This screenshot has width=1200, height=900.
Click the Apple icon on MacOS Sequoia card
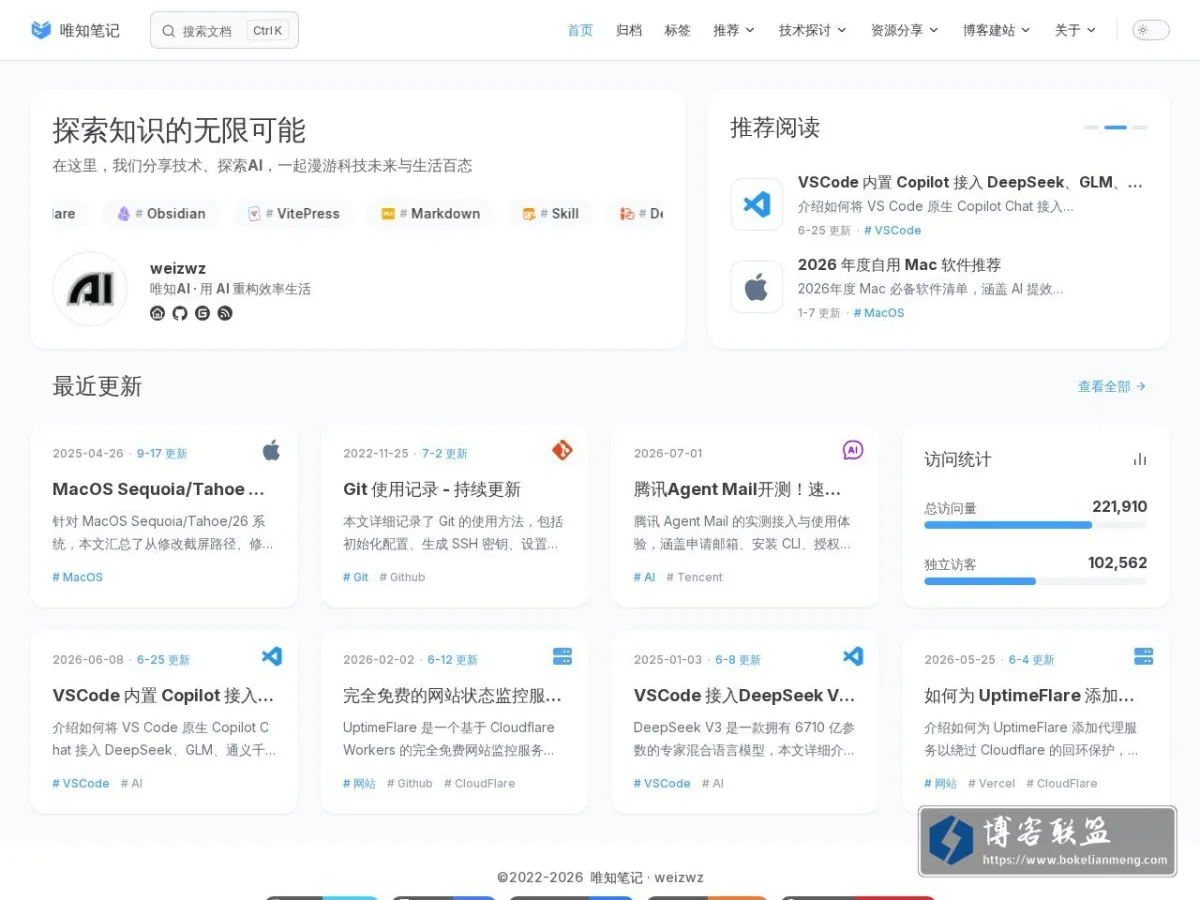click(x=271, y=450)
